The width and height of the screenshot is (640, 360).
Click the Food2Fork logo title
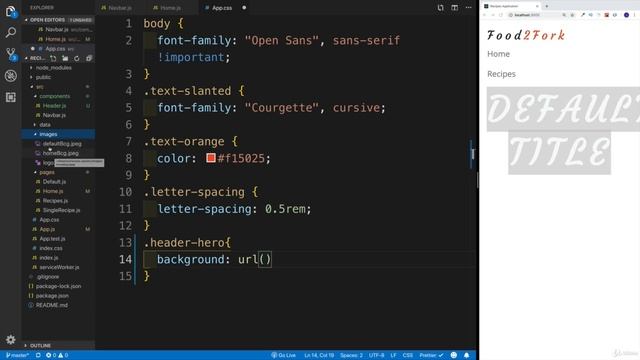(526, 35)
